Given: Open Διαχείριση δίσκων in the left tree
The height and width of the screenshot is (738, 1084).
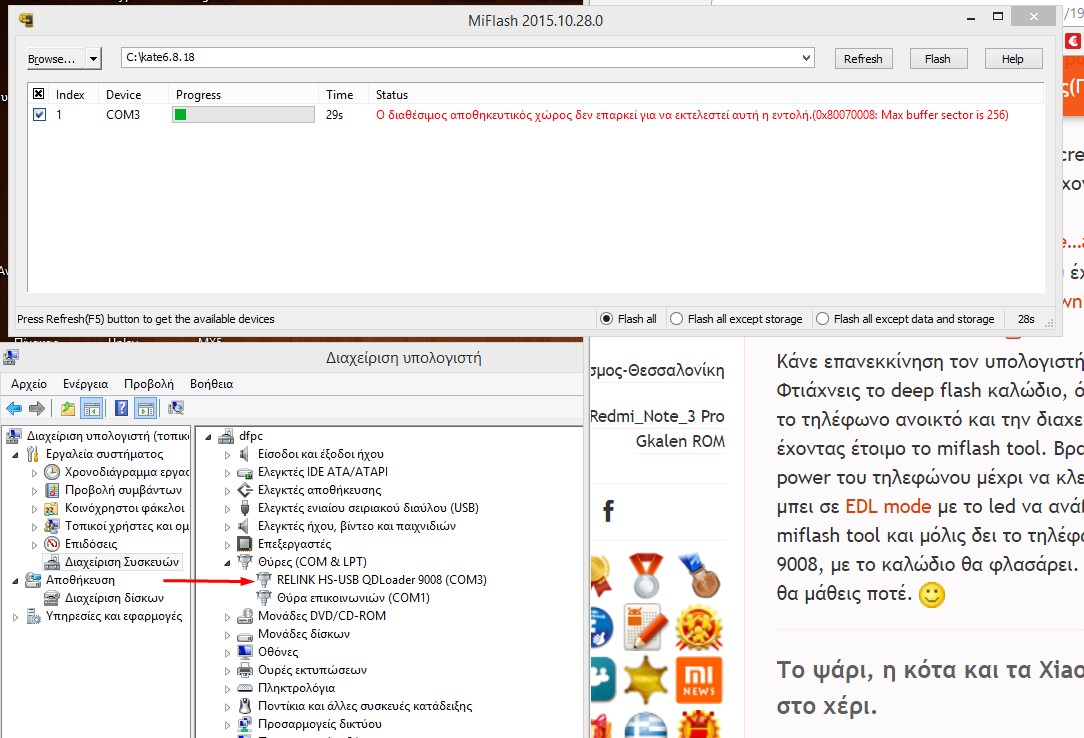Looking at the screenshot, I should (113, 598).
